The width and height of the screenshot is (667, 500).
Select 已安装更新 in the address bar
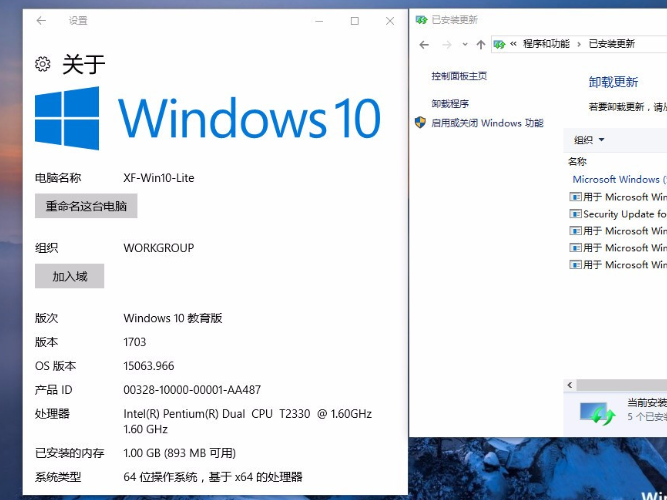point(612,44)
